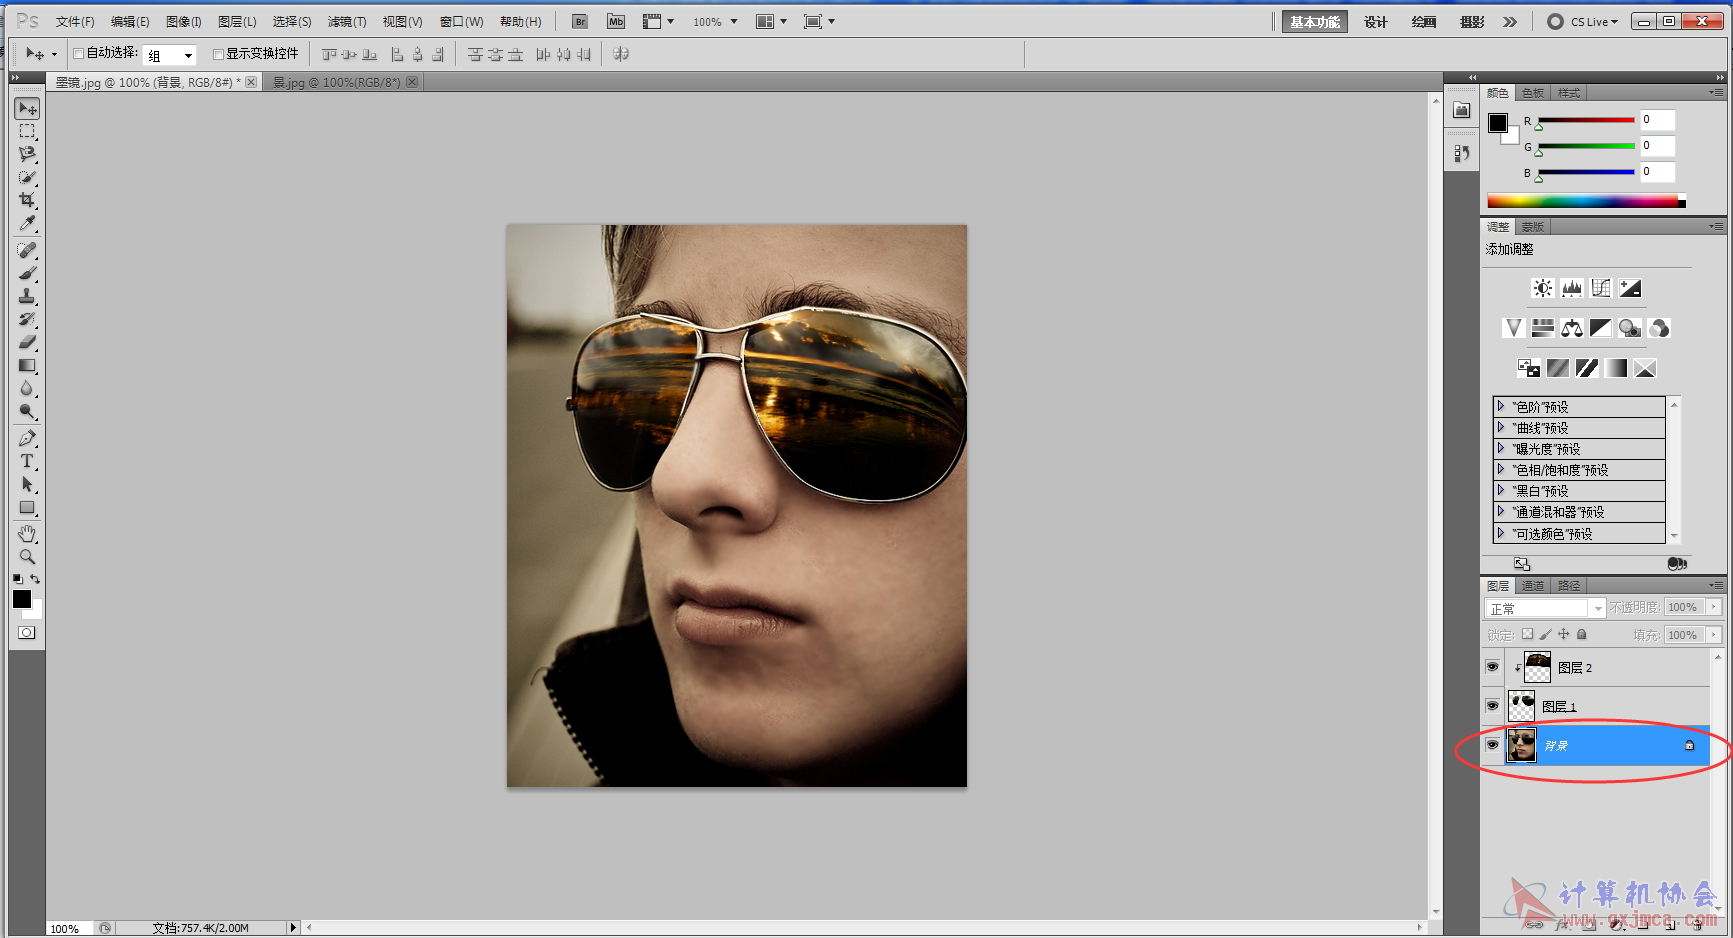Screen dimensions: 1733x938
Task: Toggle lock position
Action: (x=1563, y=634)
